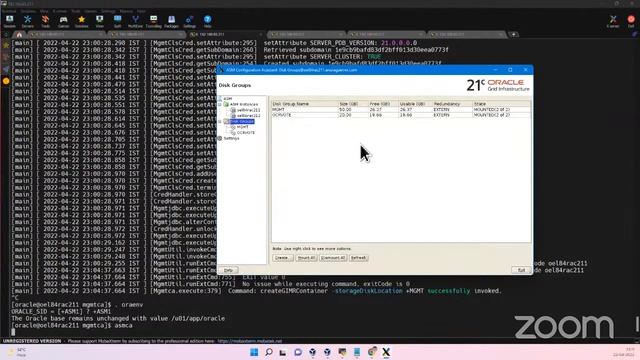Sort by Free (GB) column header

point(383,104)
